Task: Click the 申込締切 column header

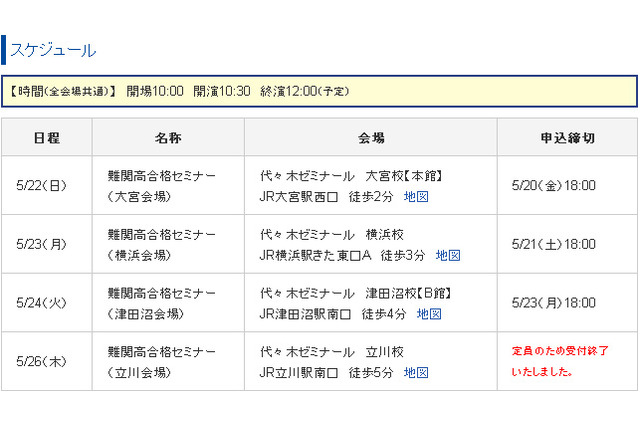Action: pos(567,138)
